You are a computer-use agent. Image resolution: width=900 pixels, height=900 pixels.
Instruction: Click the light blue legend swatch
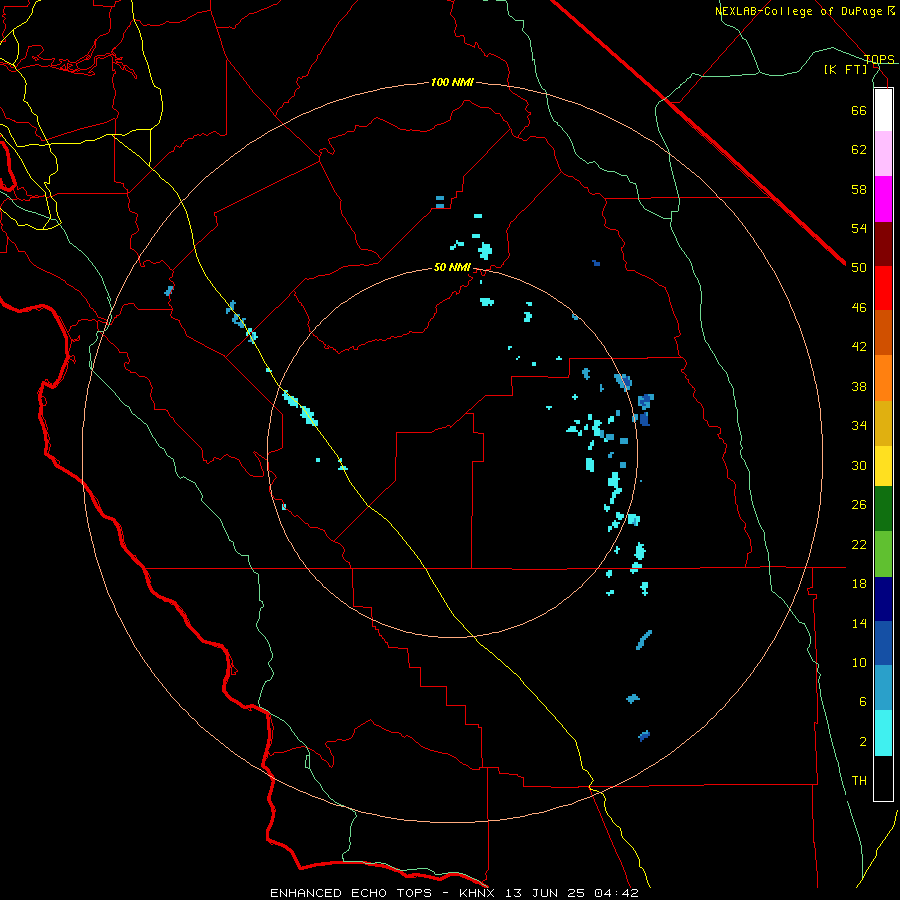[x=883, y=687]
